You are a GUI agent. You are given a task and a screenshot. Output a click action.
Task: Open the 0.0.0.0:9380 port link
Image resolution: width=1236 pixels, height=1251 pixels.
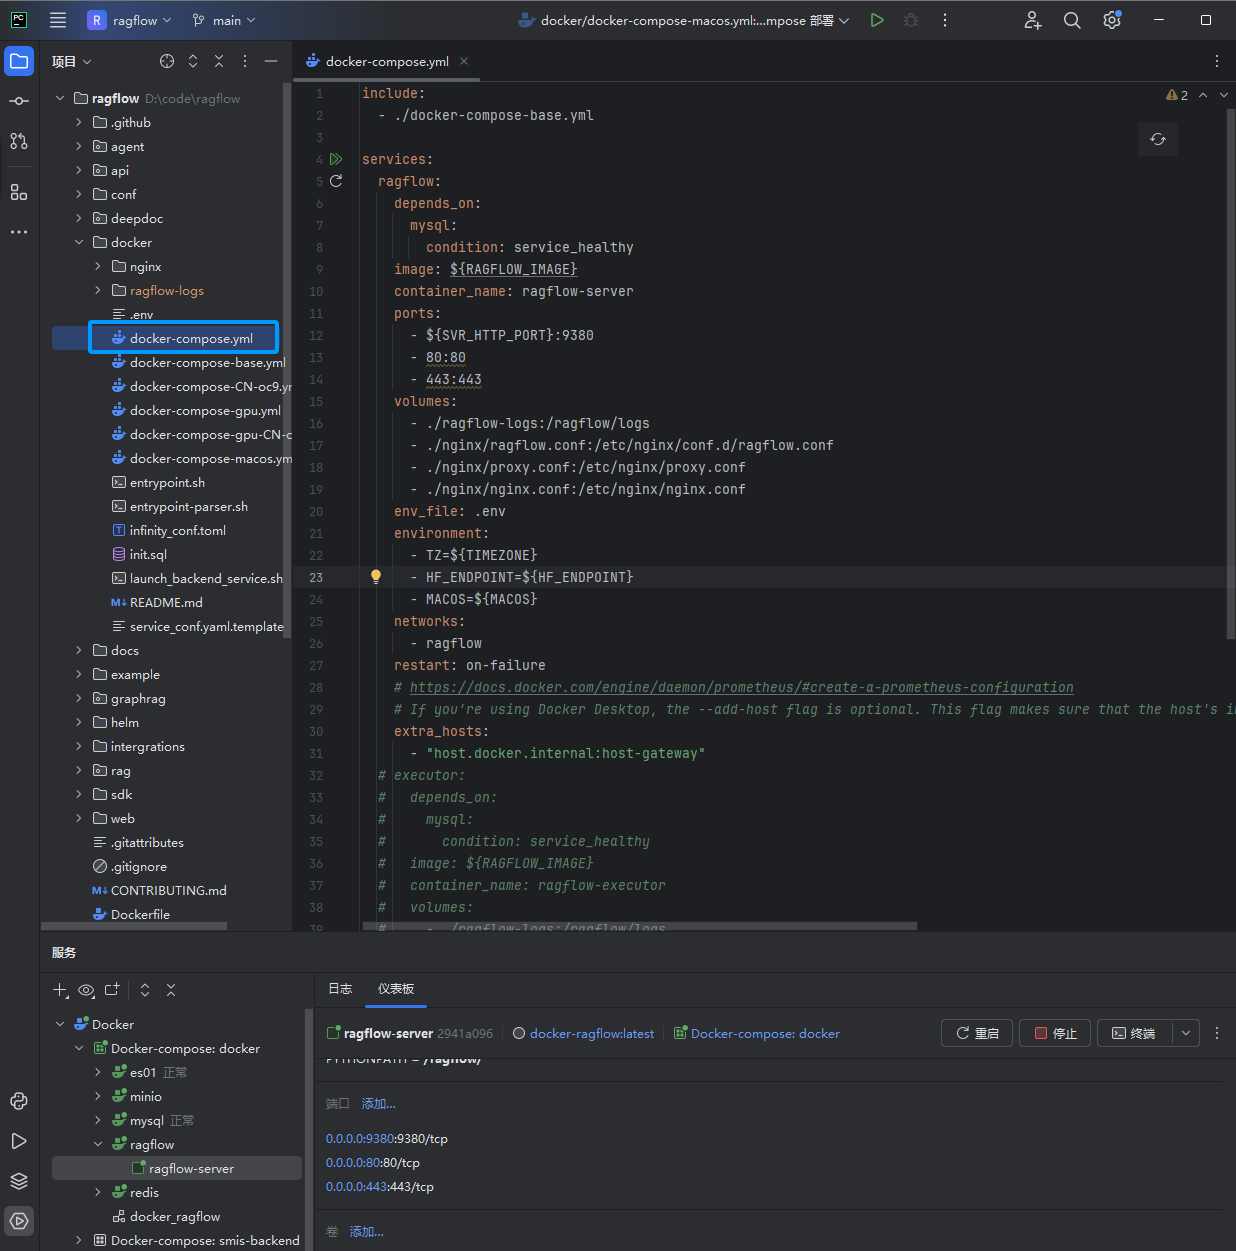[360, 1139]
